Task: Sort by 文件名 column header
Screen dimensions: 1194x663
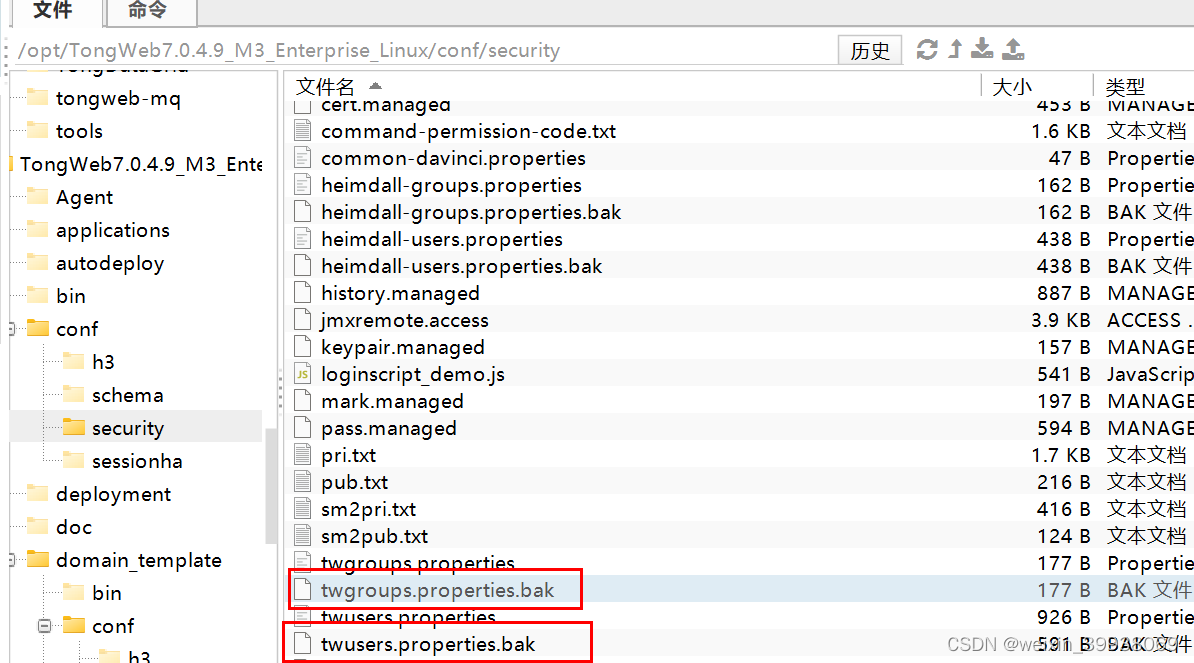Action: click(x=324, y=86)
